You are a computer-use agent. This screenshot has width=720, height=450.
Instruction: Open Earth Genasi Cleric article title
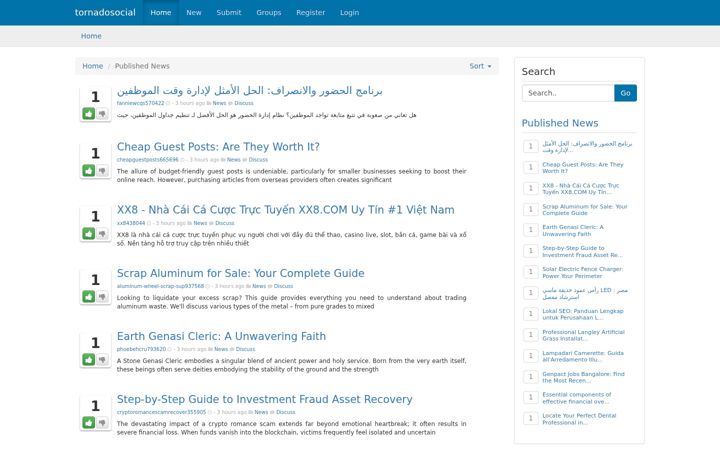coord(221,336)
